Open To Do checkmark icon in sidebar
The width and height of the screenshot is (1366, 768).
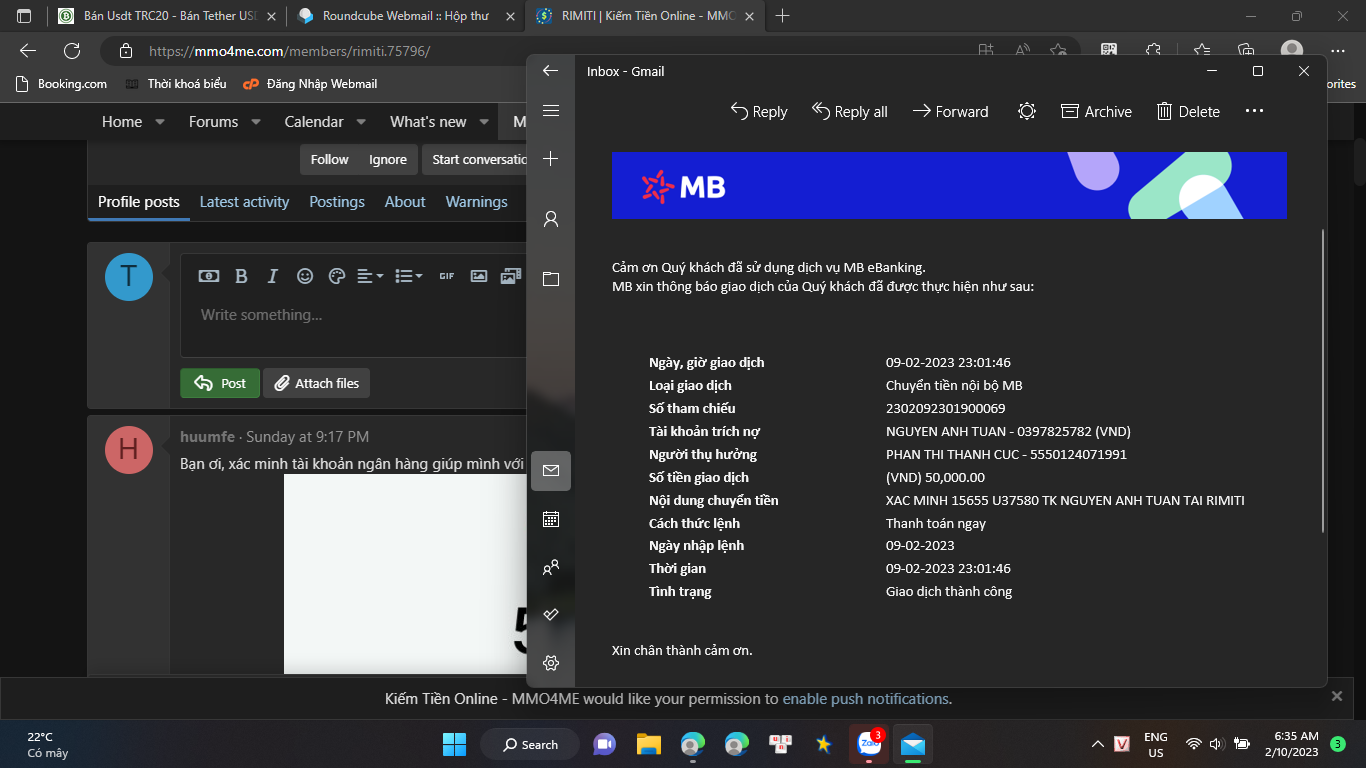(x=550, y=614)
